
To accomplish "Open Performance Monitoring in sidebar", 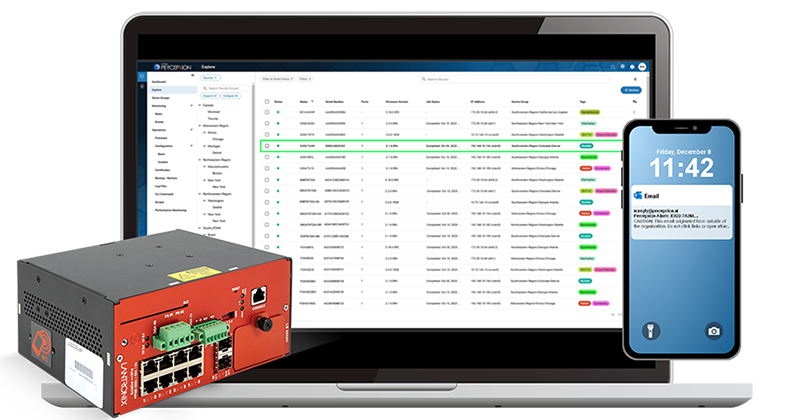I will [170, 210].
